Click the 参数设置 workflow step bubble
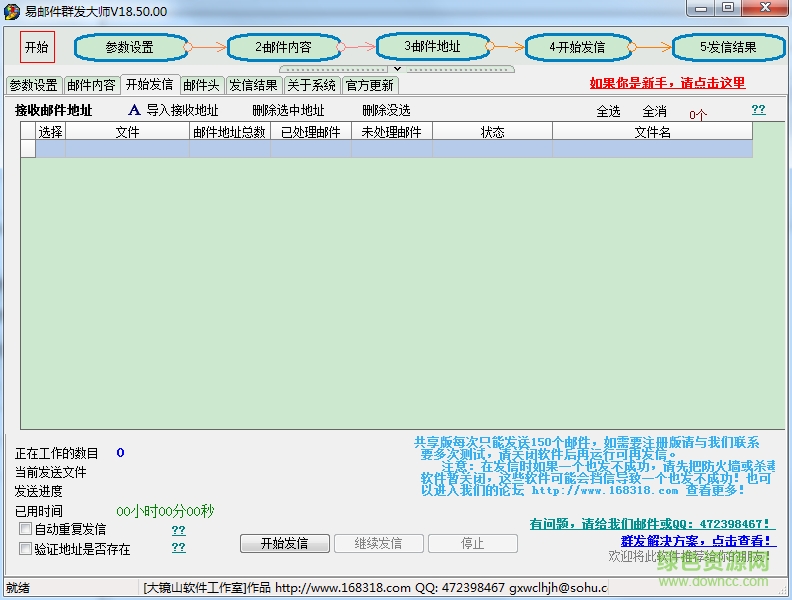The height and width of the screenshot is (600, 792). coord(130,47)
